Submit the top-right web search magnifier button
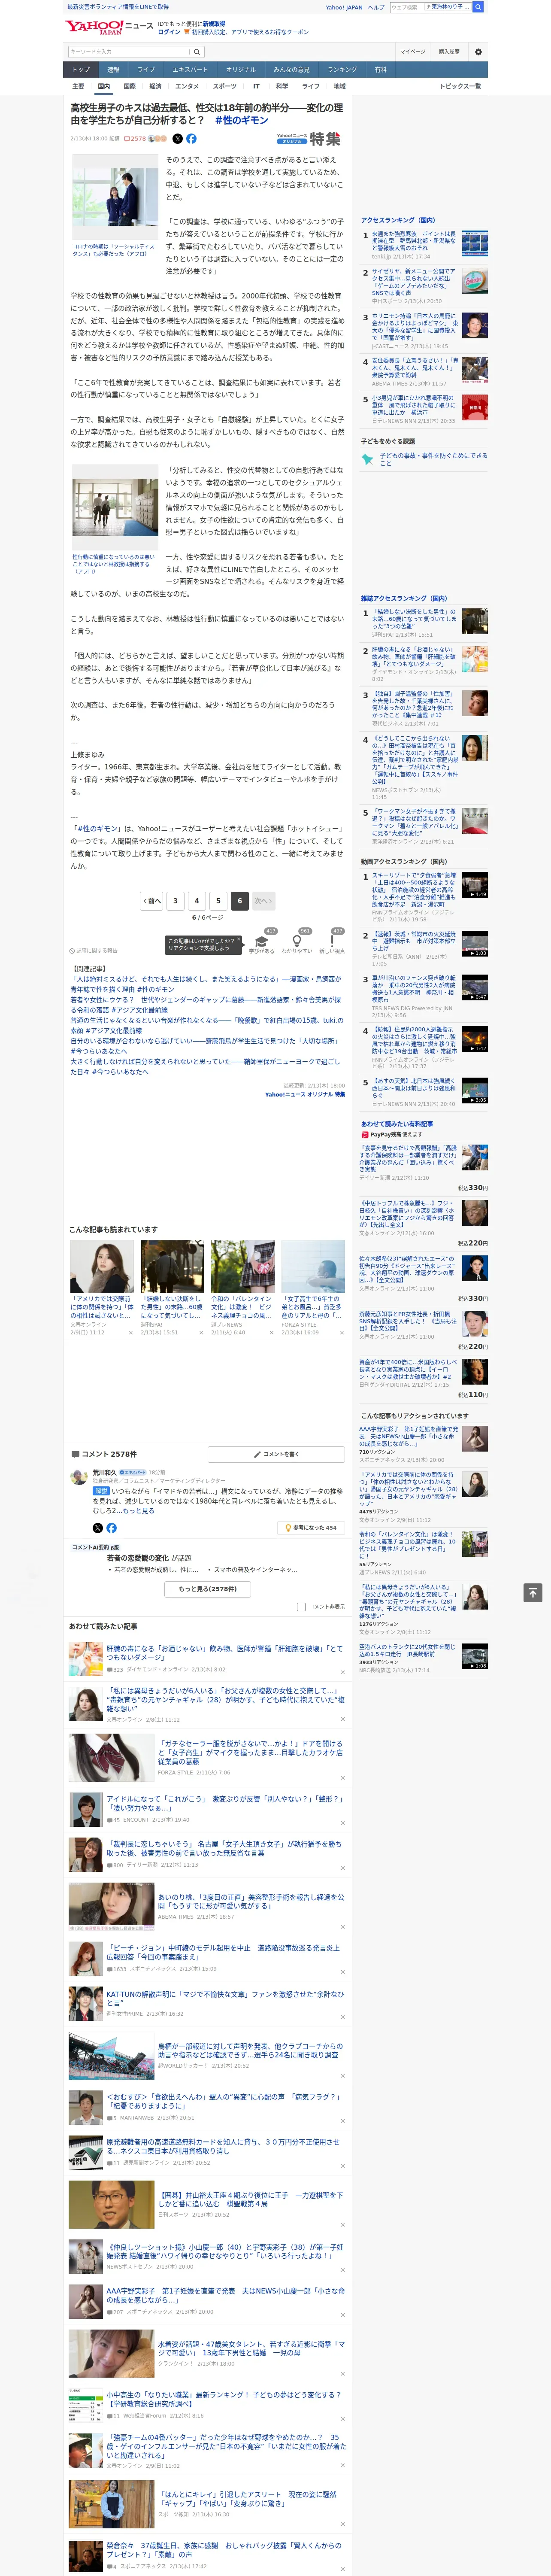The width and height of the screenshot is (551, 2576). point(478,7)
